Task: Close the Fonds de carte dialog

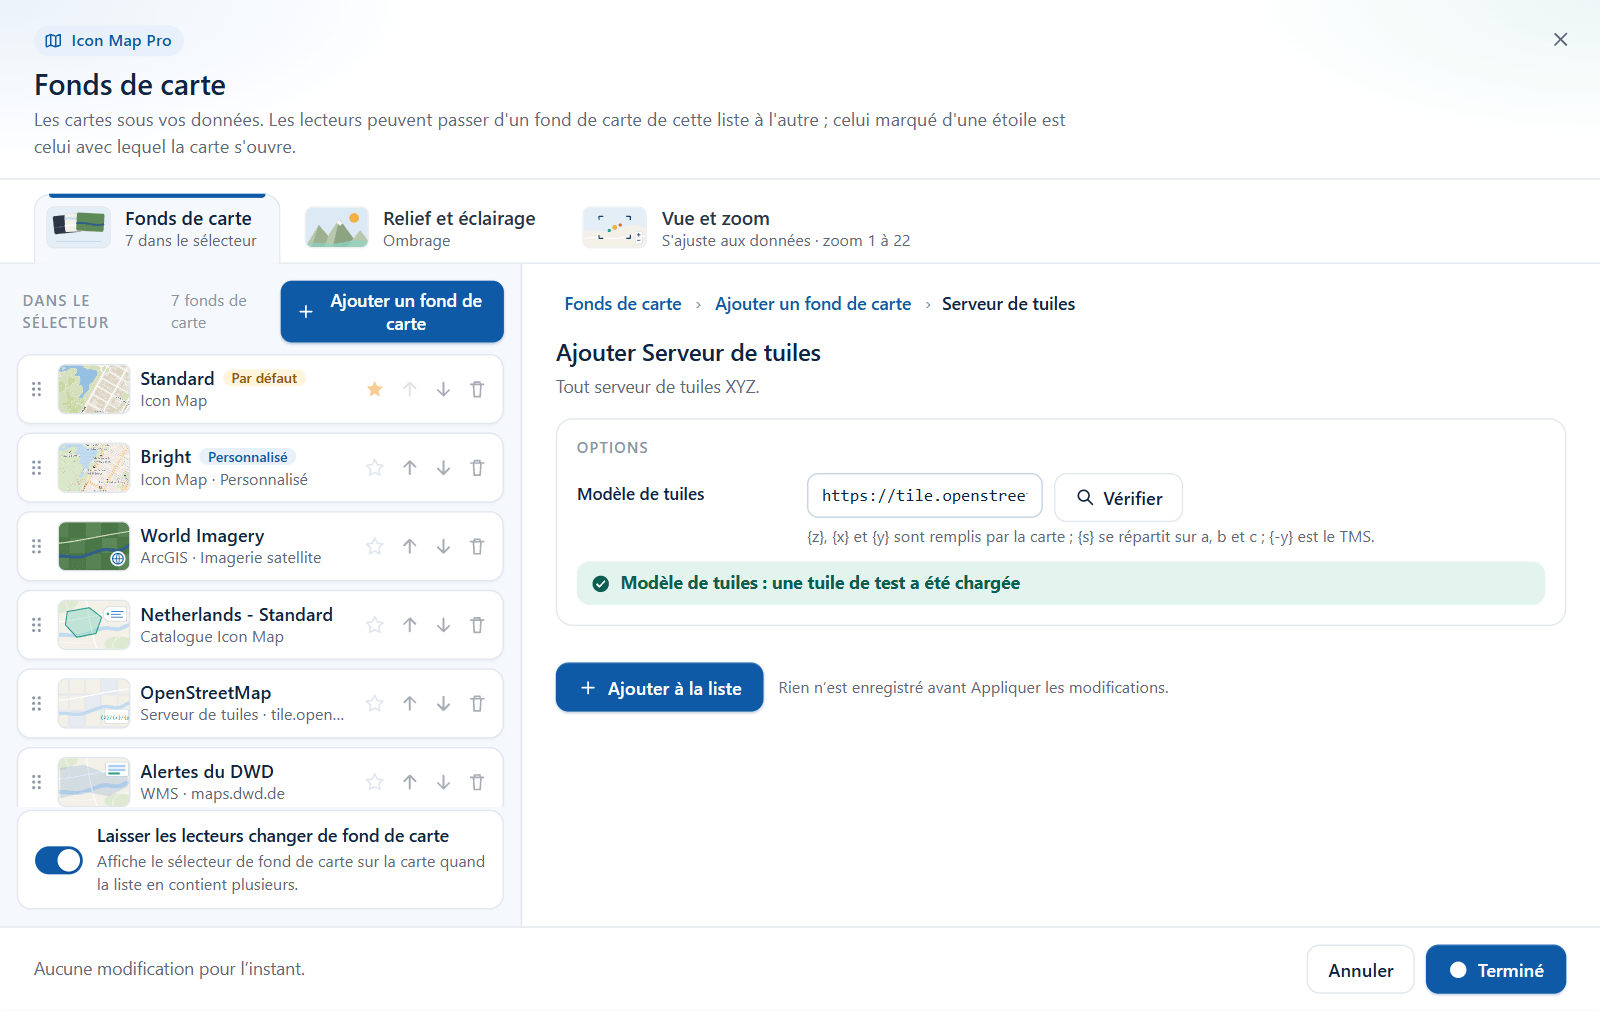Action: pos(1560,40)
